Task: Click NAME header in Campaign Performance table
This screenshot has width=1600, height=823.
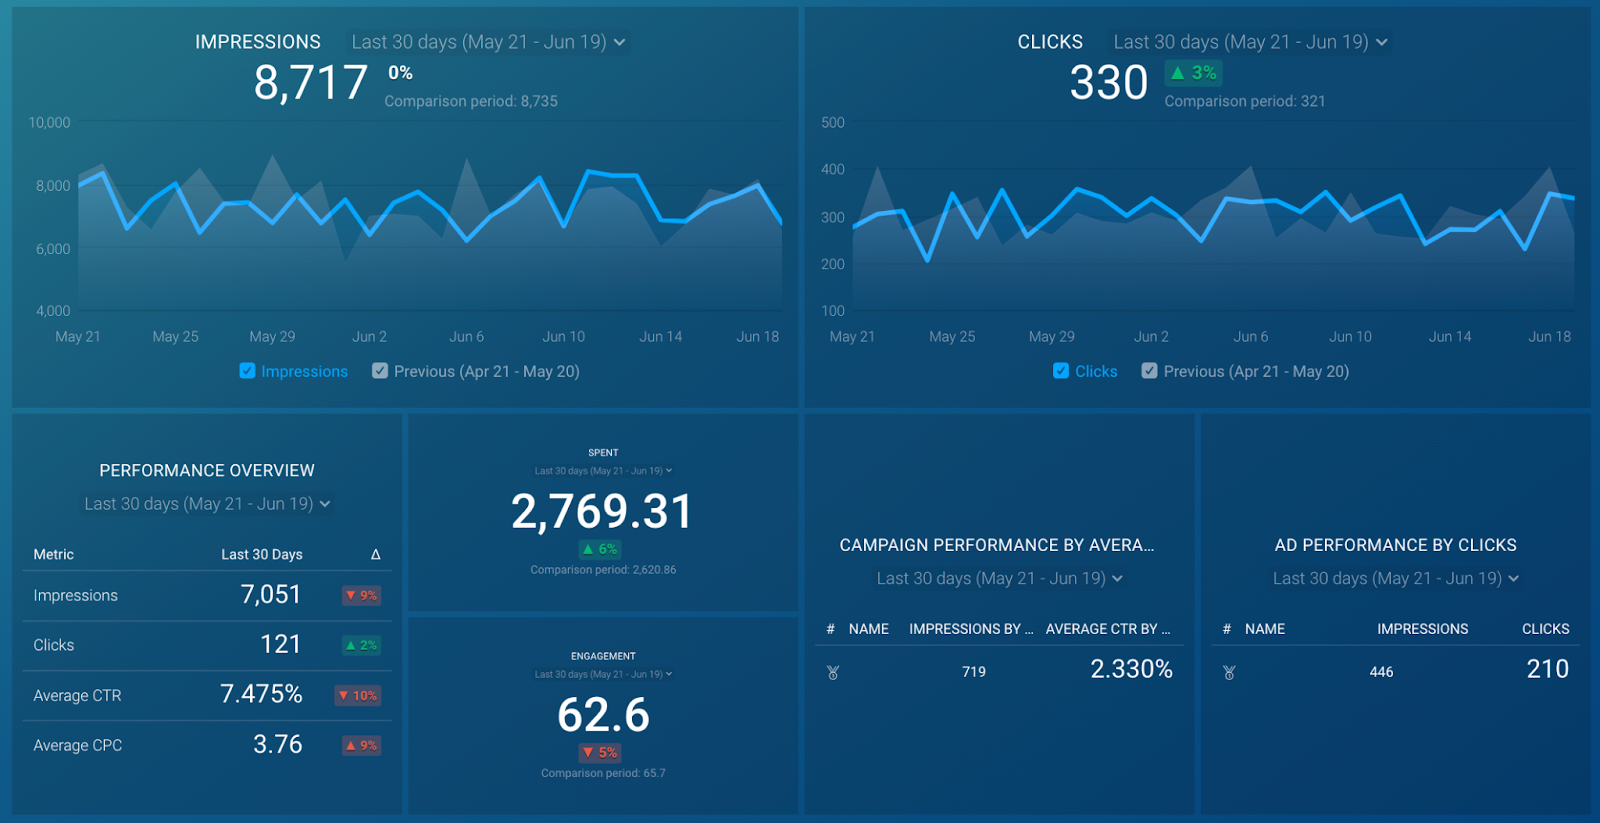Action: pos(869,629)
